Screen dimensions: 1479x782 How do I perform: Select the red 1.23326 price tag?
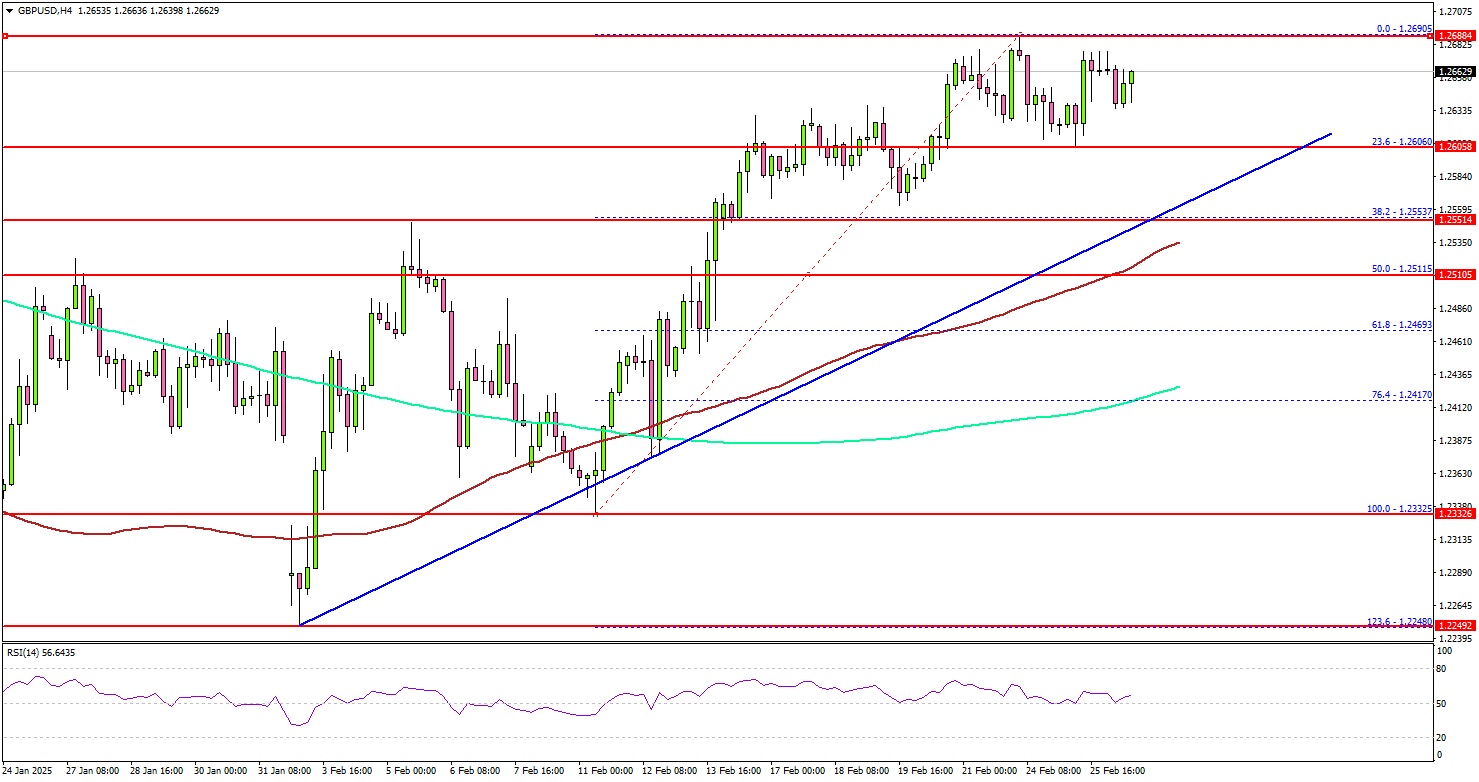[x=1456, y=514]
